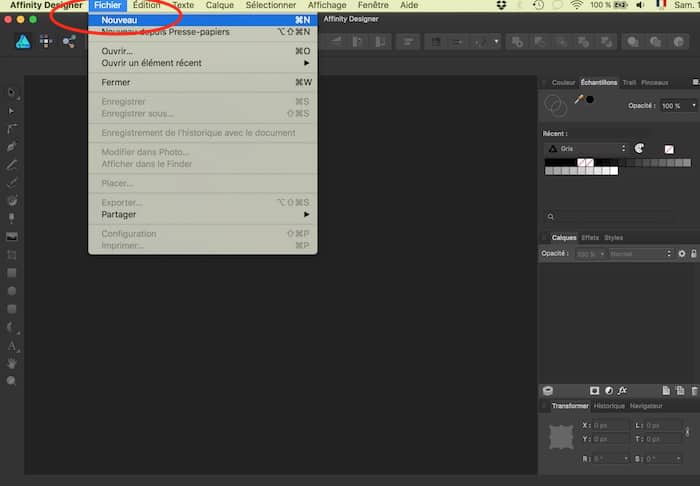
Task: Switch to the Pixel persona icon
Action: 46,42
